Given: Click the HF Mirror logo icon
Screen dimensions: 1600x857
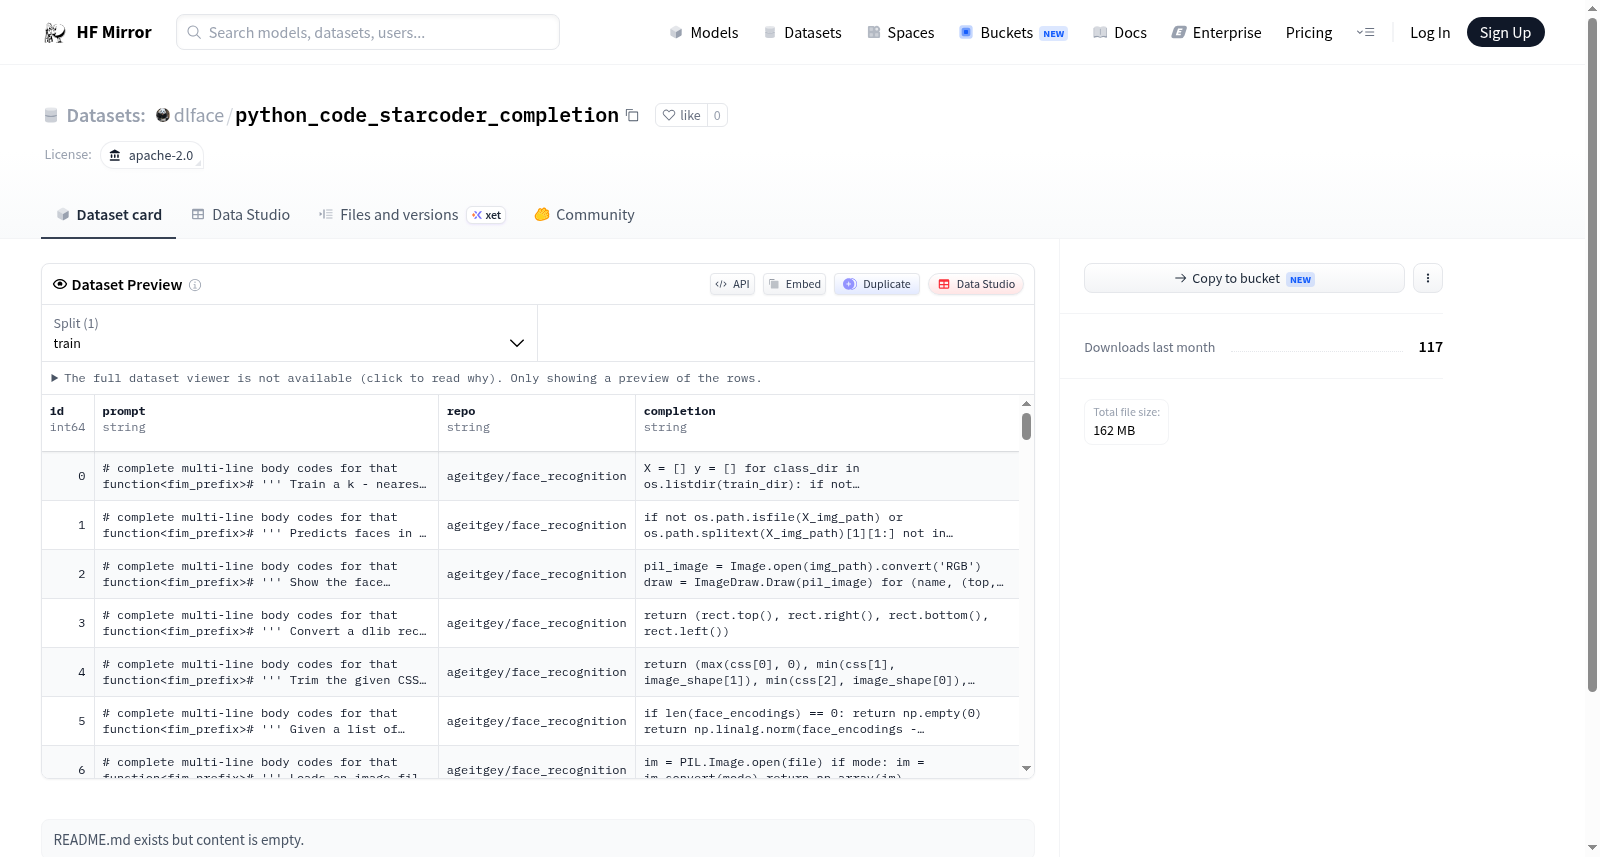Looking at the screenshot, I should (55, 33).
